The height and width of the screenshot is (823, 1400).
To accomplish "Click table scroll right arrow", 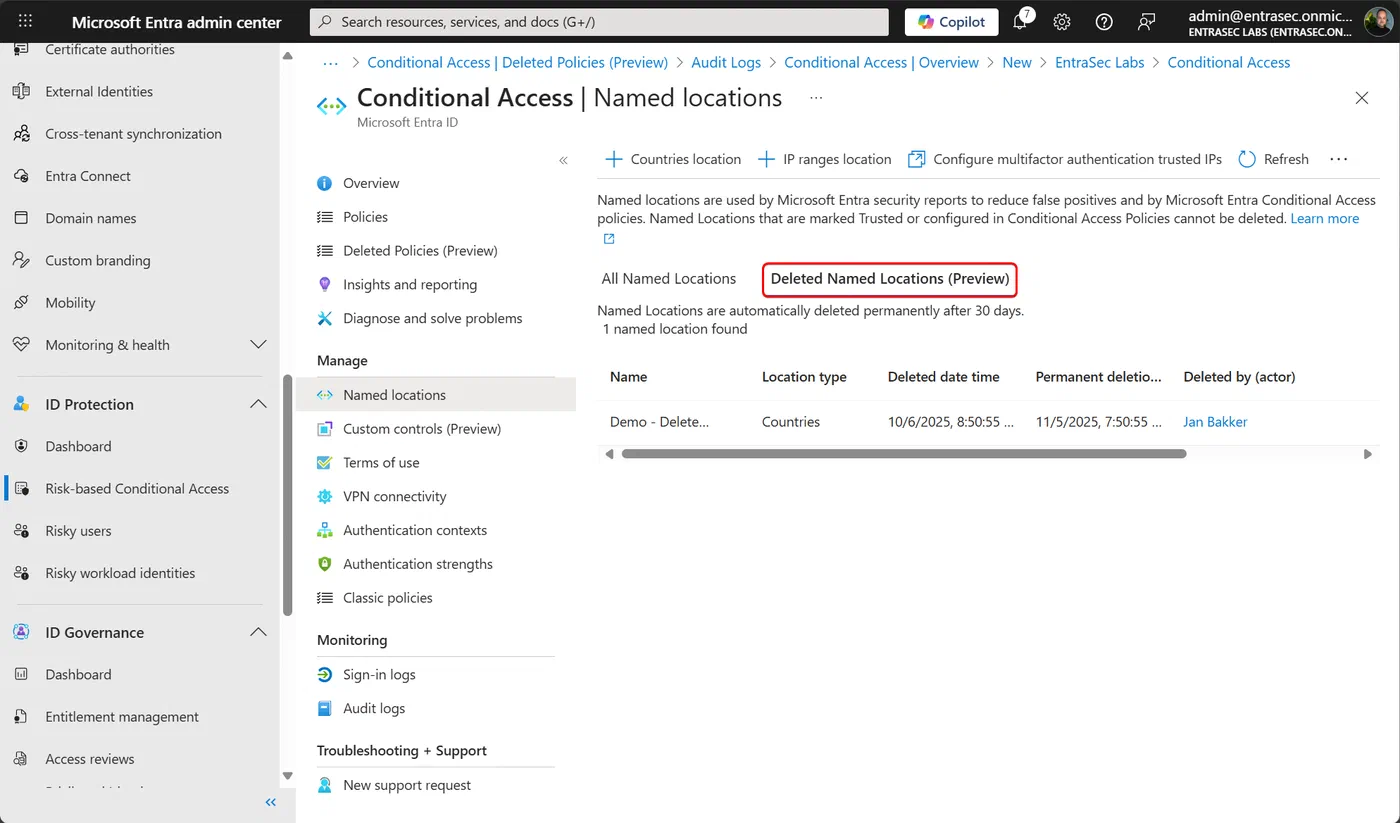I will tap(1368, 454).
